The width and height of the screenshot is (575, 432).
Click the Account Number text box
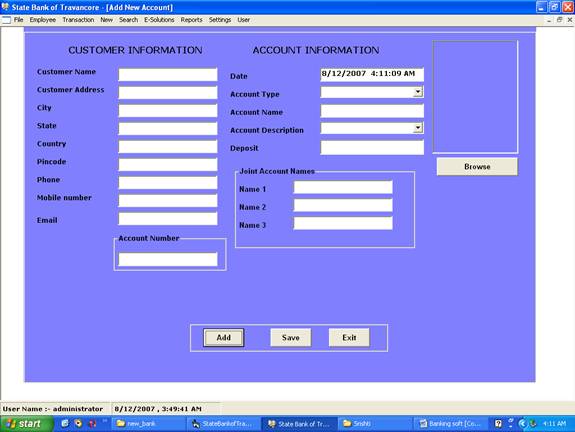click(x=168, y=259)
